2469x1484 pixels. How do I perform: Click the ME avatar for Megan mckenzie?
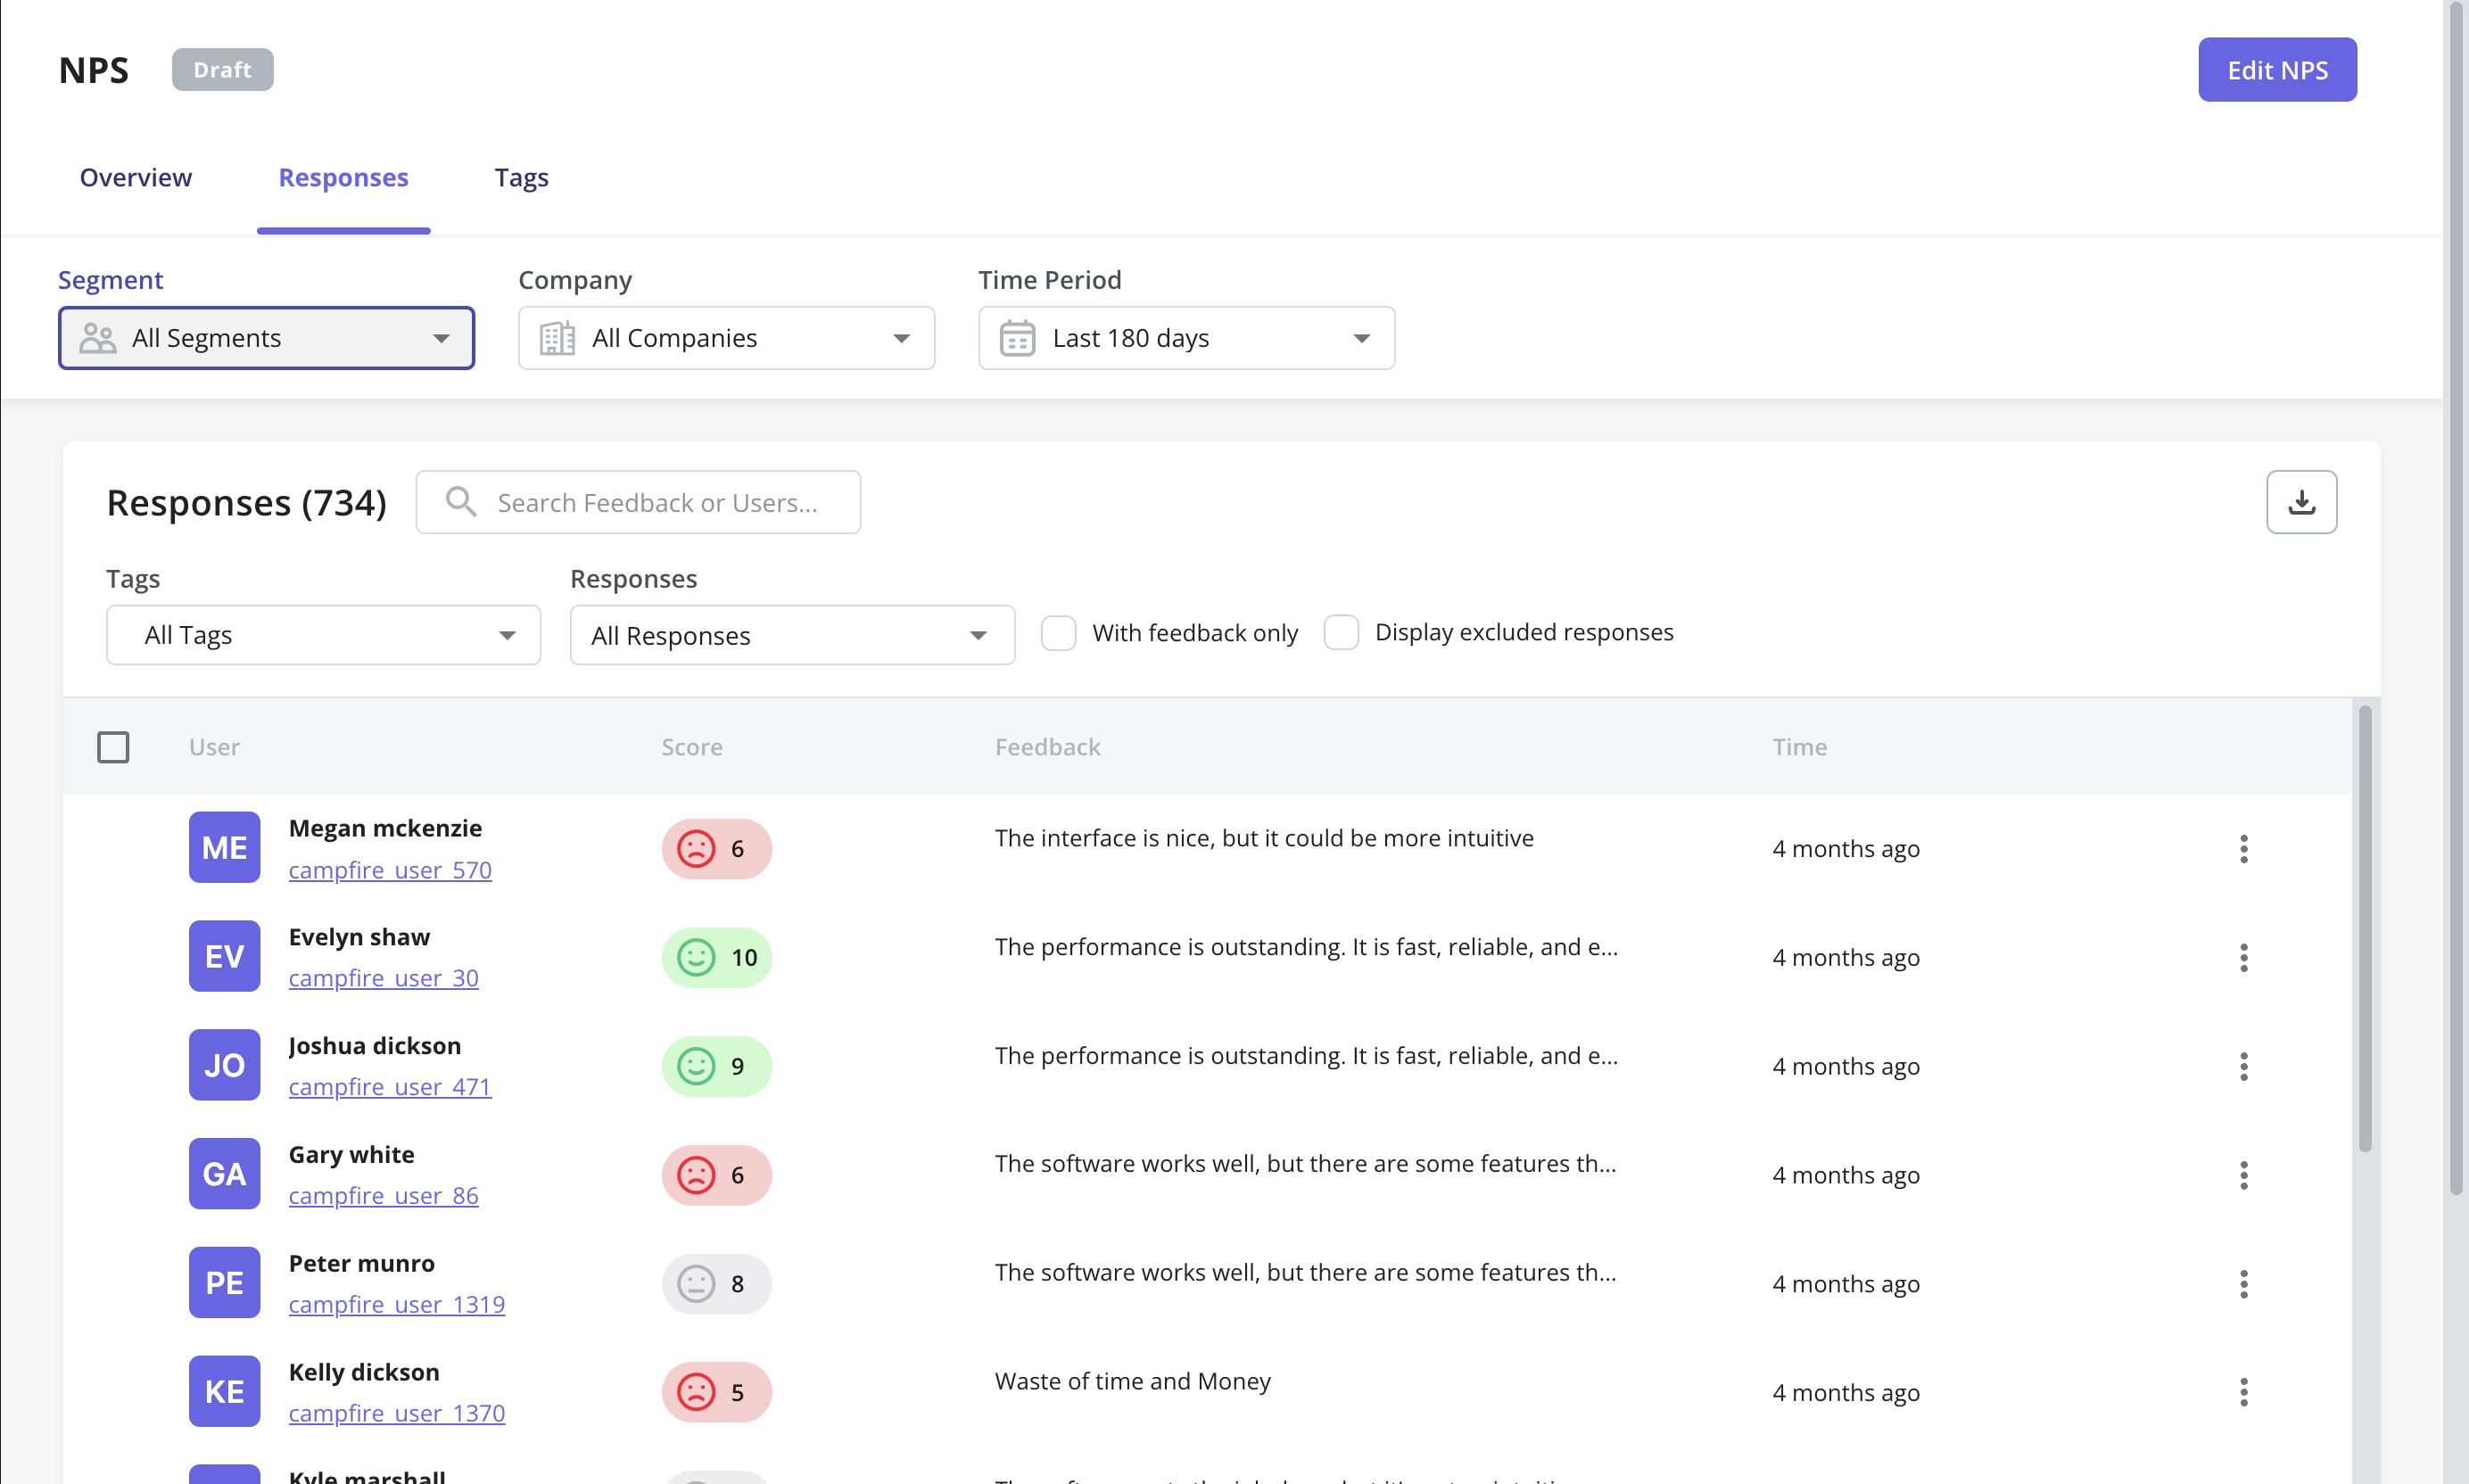click(x=224, y=848)
